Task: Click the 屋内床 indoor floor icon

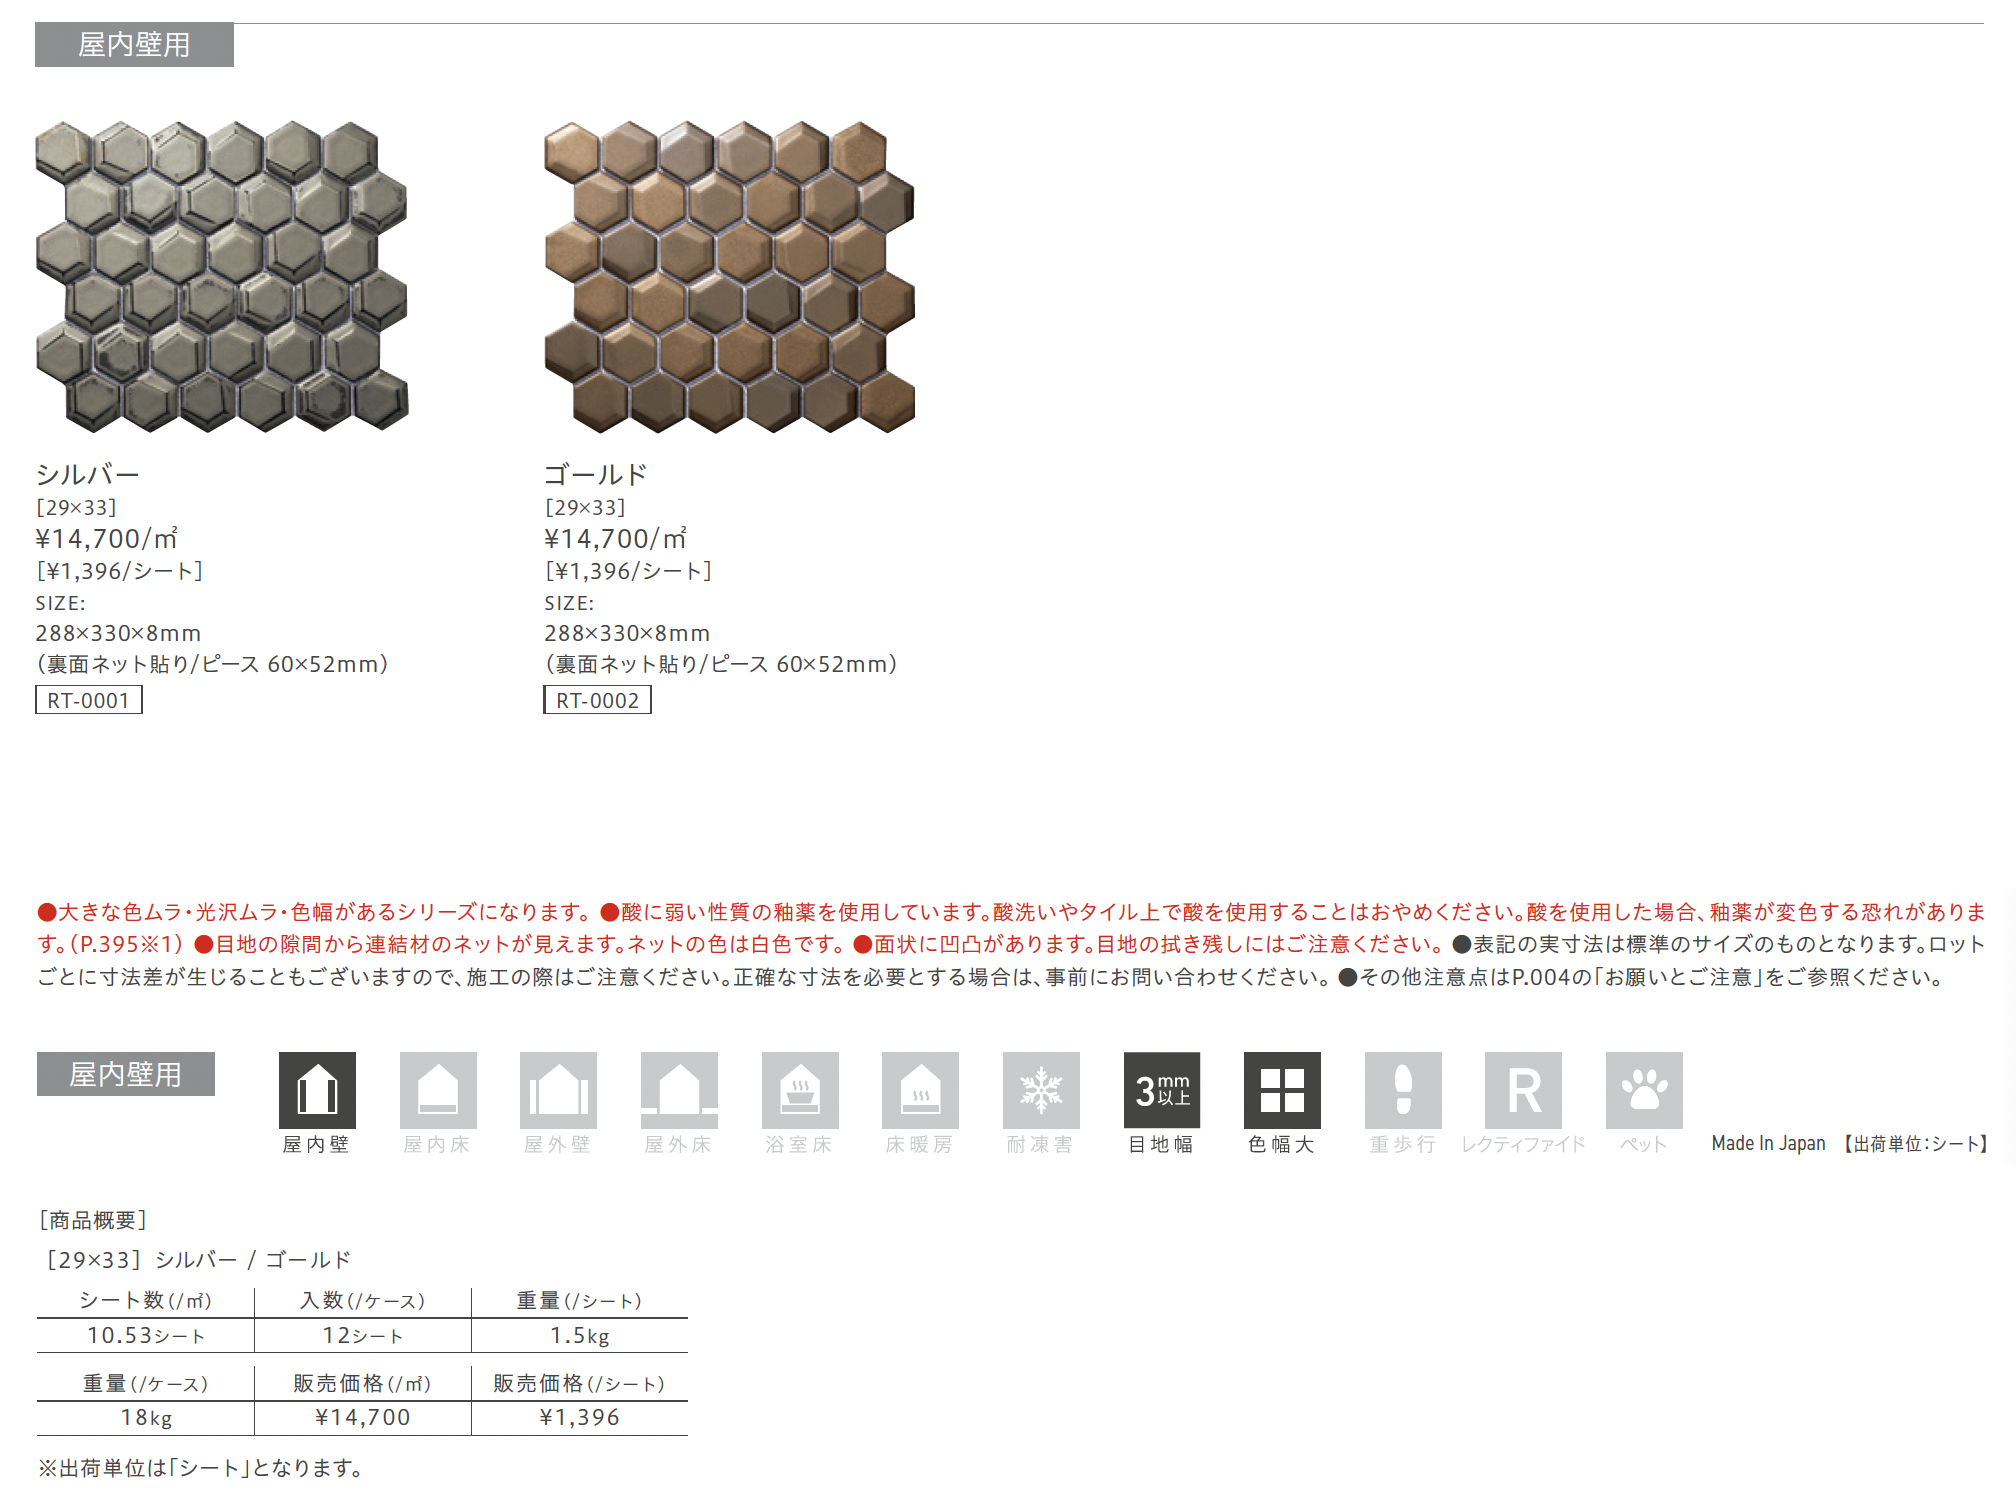Action: click(x=438, y=1090)
